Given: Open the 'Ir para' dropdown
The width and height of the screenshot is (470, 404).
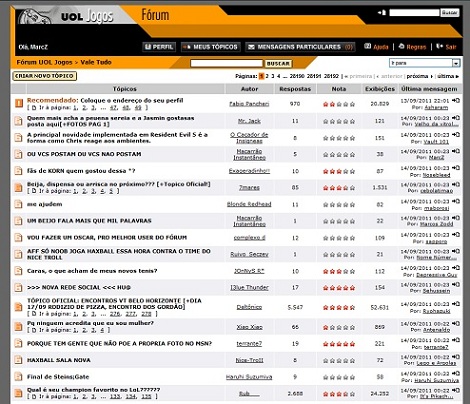Looking at the screenshot, I should (425, 63).
